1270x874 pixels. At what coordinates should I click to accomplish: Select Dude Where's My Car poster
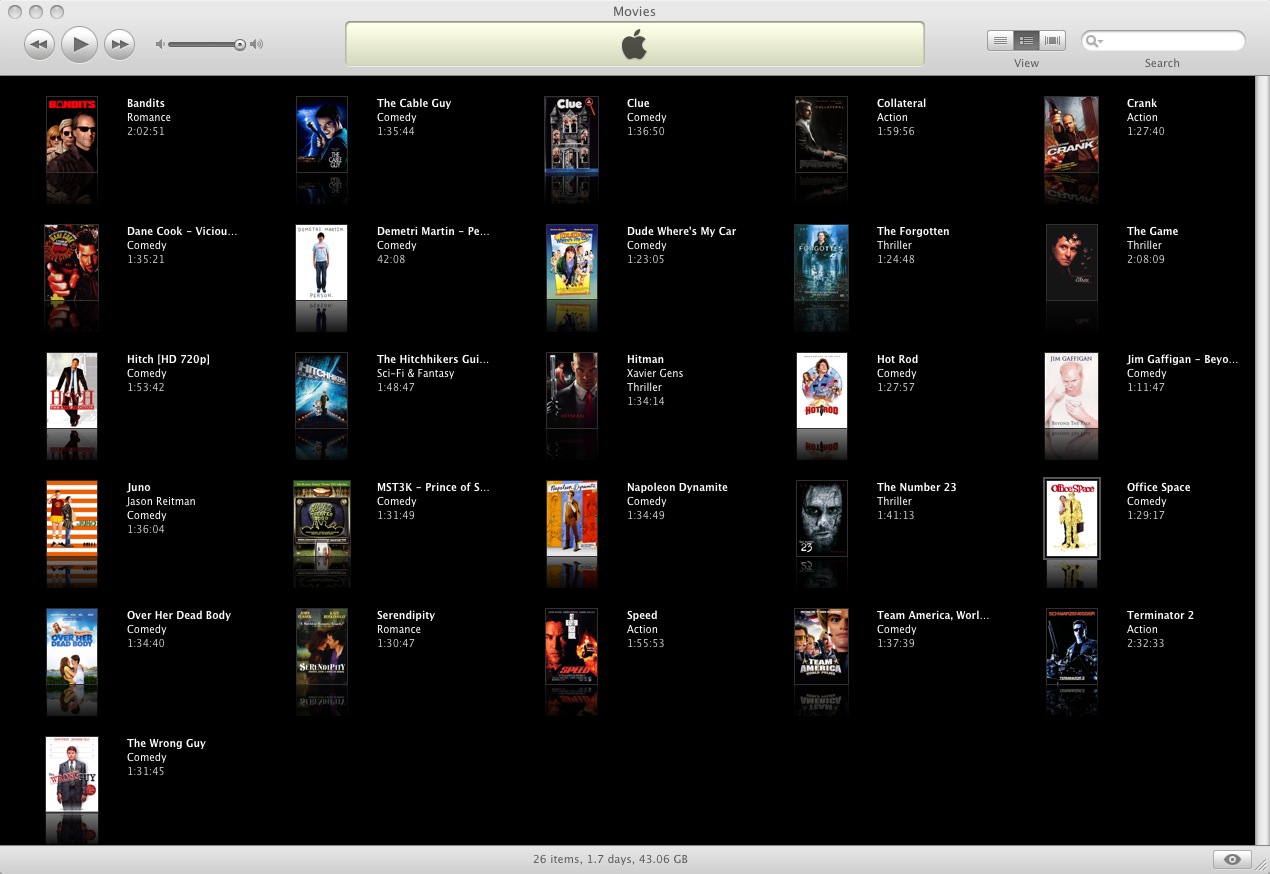point(572,263)
